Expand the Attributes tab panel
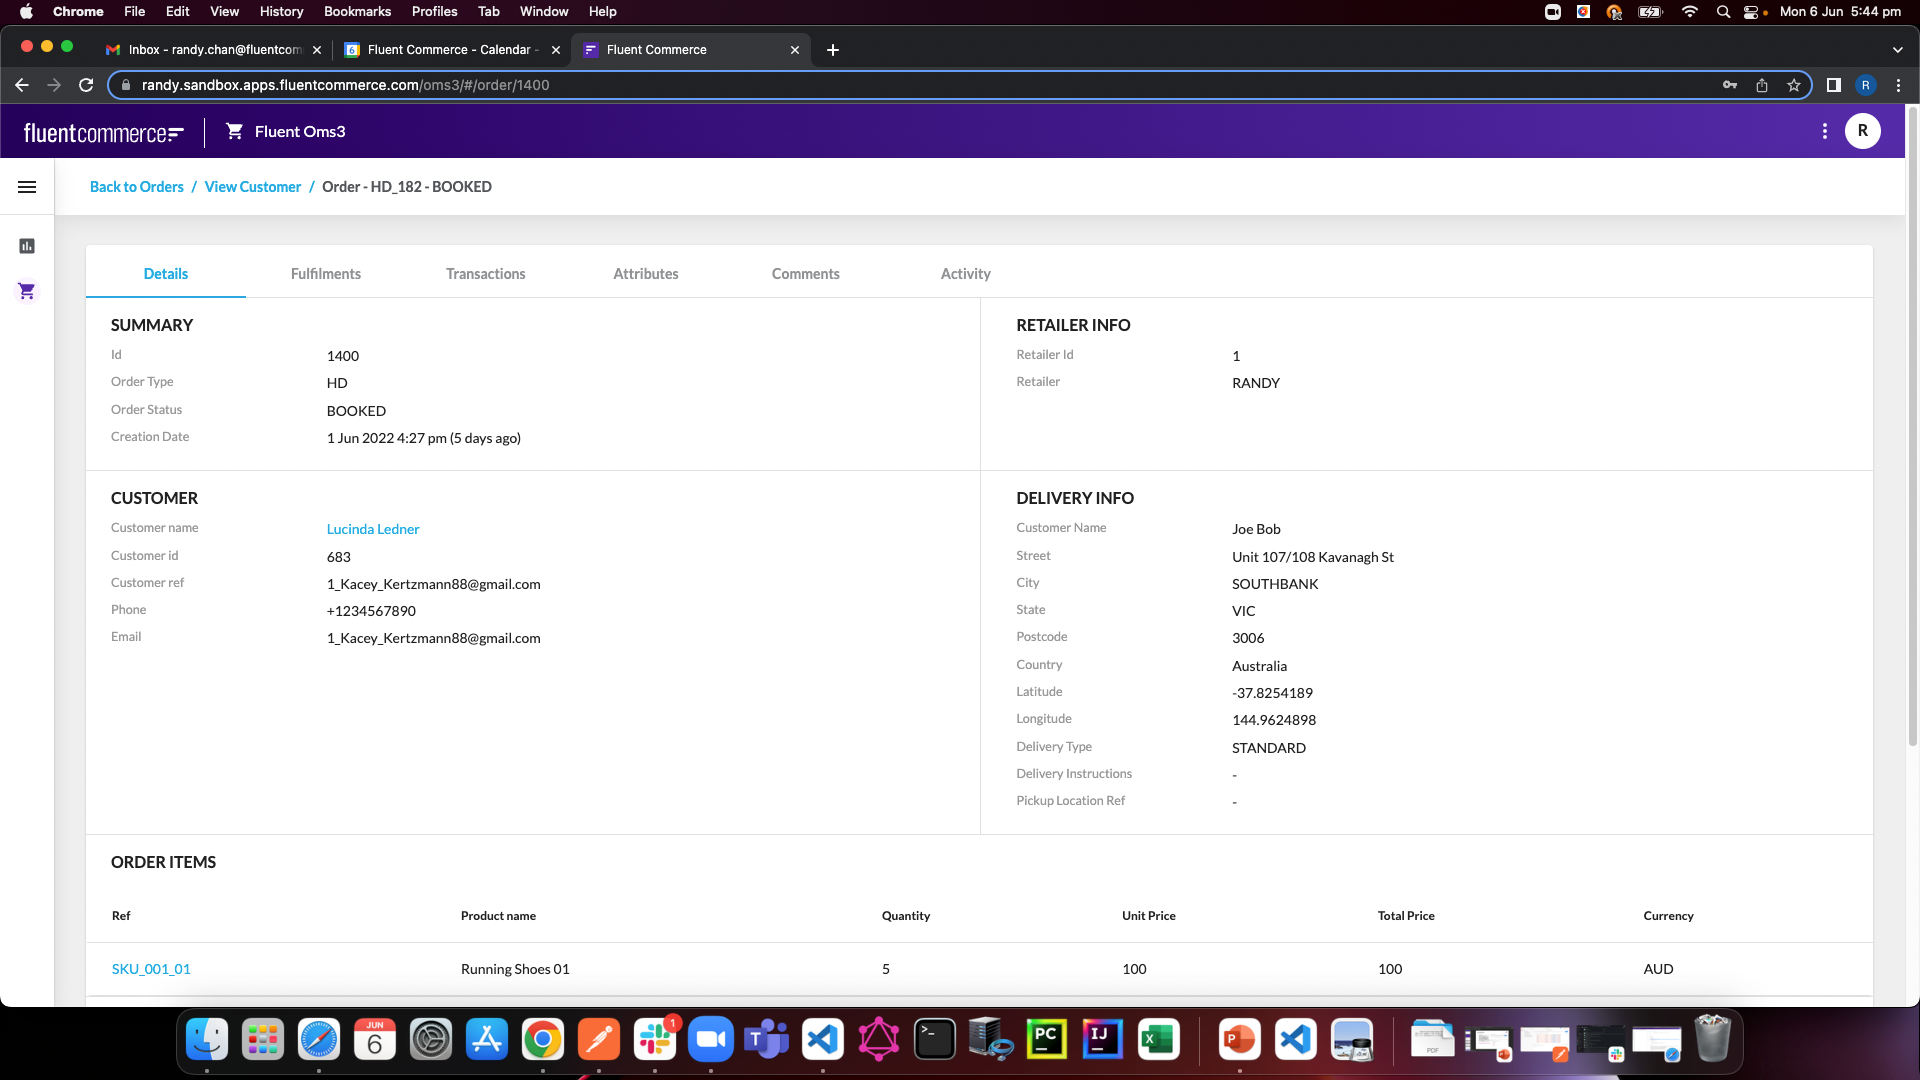Image resolution: width=1920 pixels, height=1080 pixels. click(x=646, y=273)
